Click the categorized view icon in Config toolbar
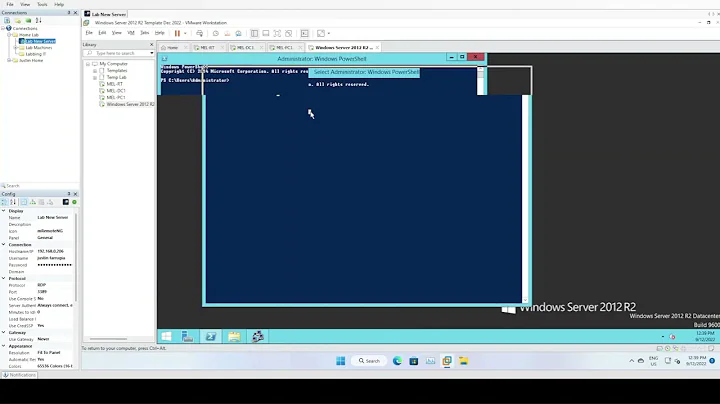Screen dimensions: 720x404 tap(4, 202)
